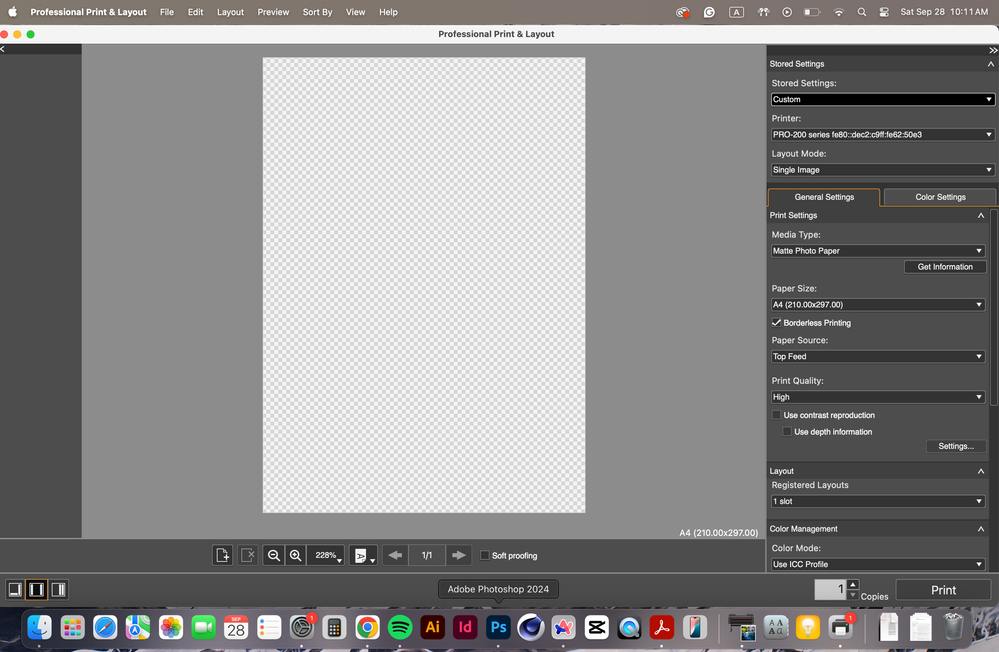Viewport: 999px width, 652px height.
Task: Enable Use depth information
Action: (787, 431)
